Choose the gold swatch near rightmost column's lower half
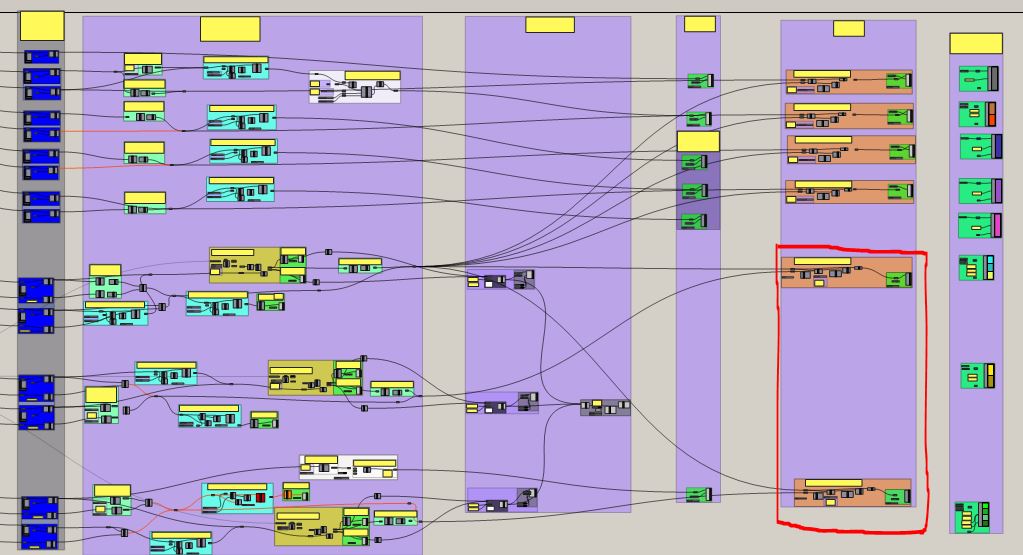Image resolution: width=1023 pixels, height=555 pixels. tap(990, 376)
